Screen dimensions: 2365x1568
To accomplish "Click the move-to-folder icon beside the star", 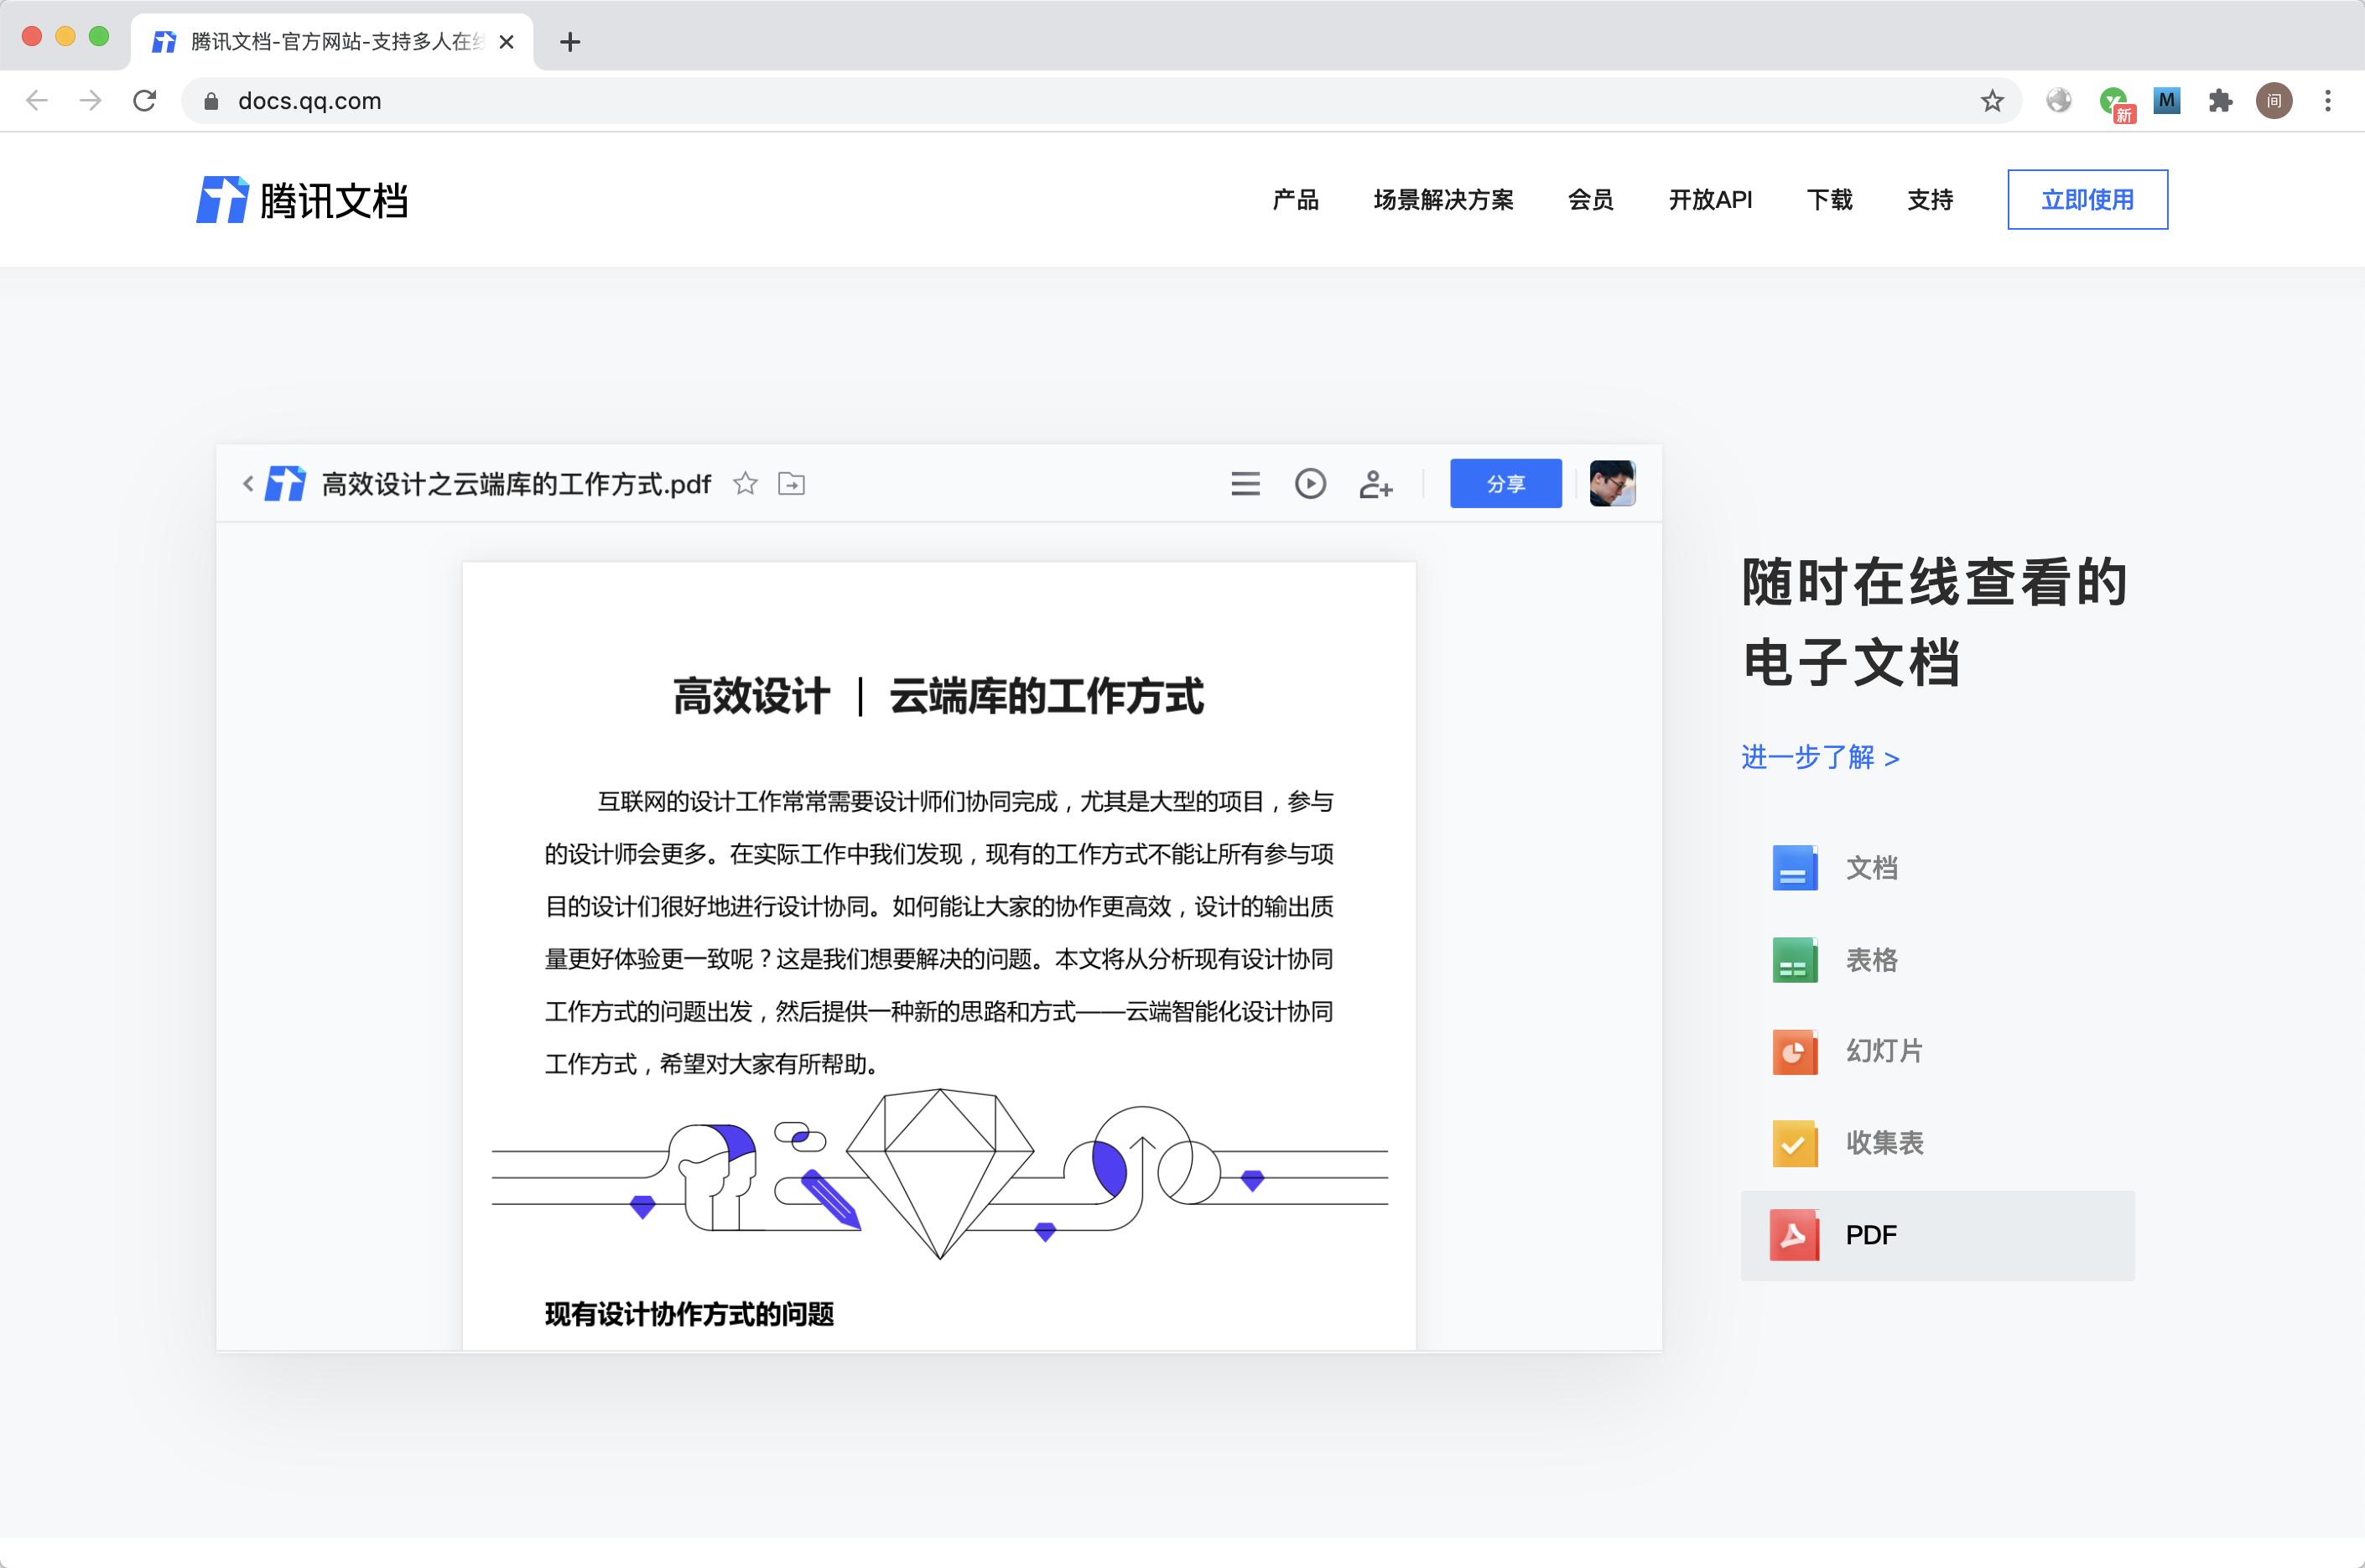I will tap(791, 484).
